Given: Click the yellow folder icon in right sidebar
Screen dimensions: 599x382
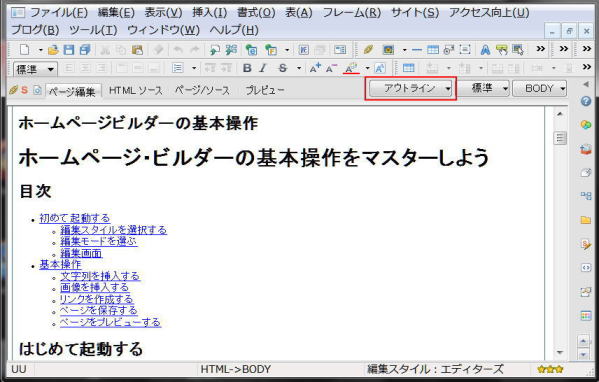Looking at the screenshot, I should [586, 220].
